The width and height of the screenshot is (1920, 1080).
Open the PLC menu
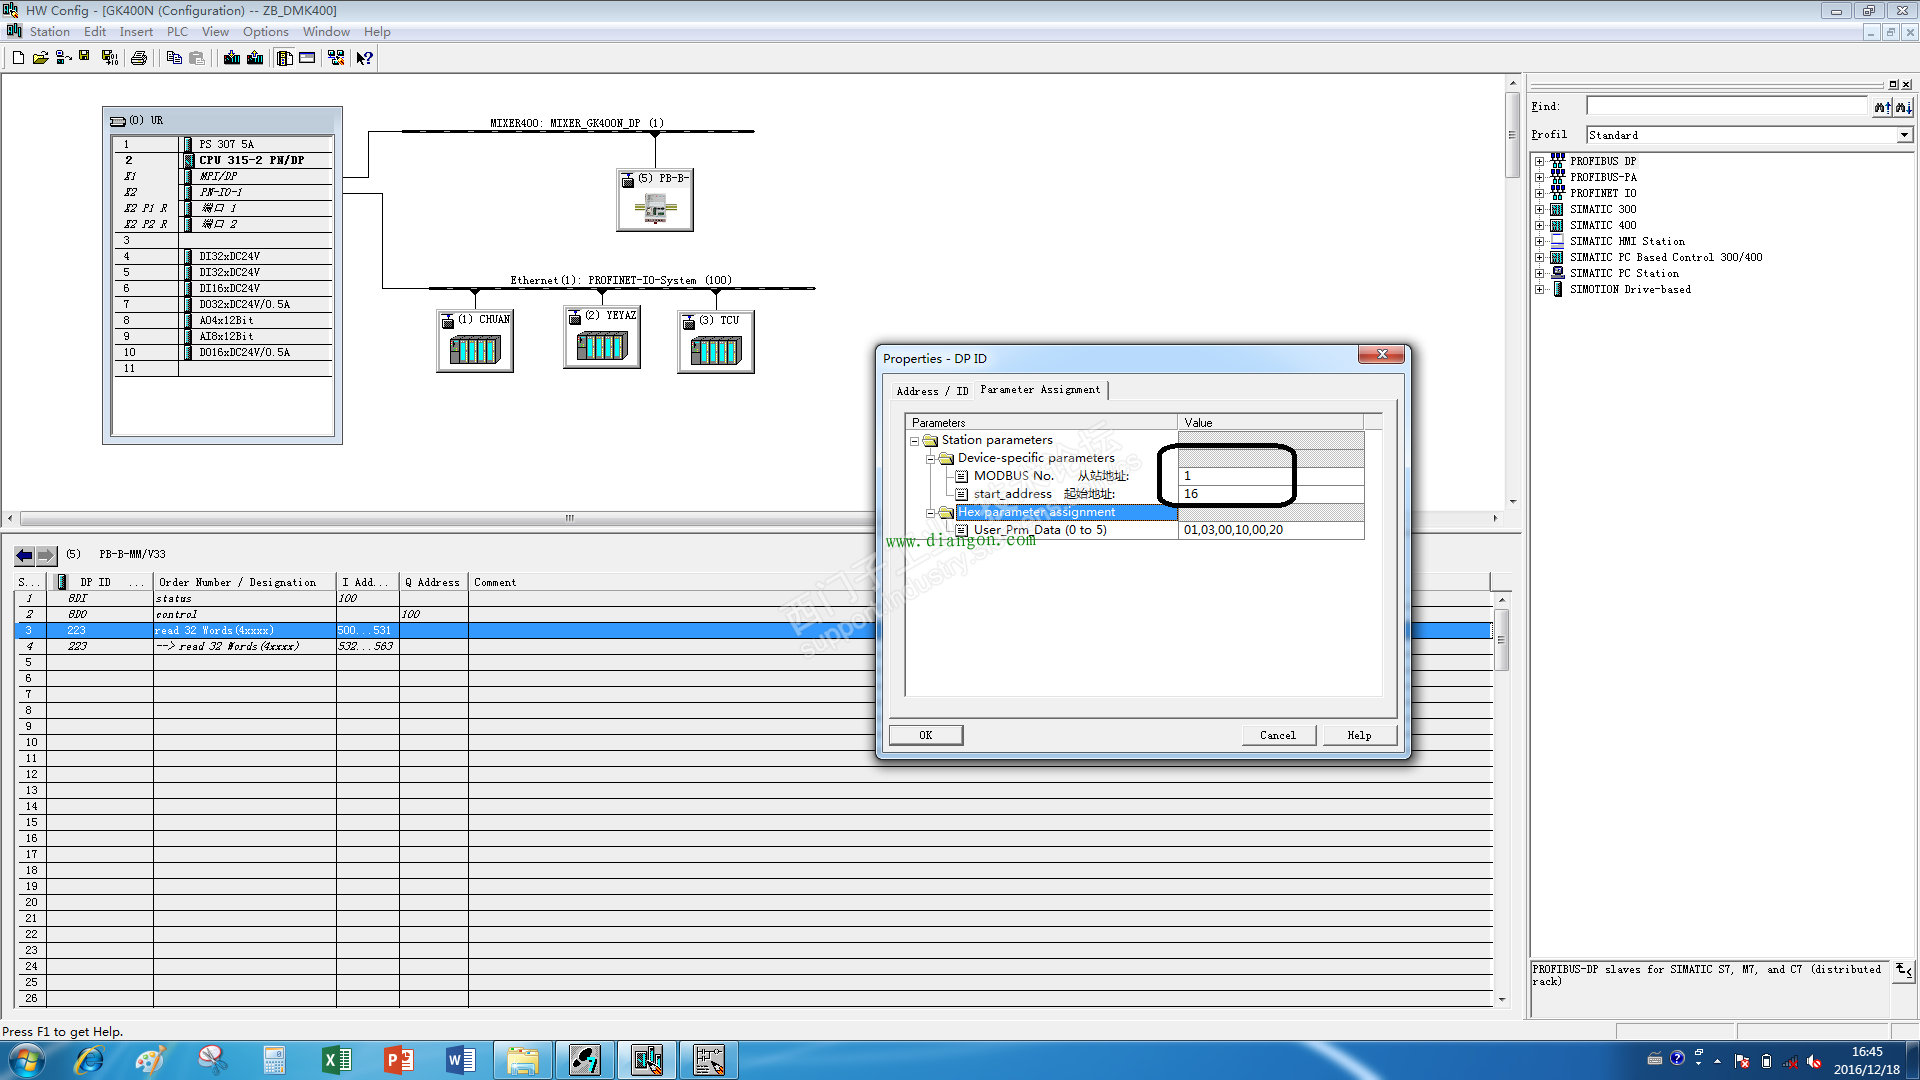coord(177,32)
